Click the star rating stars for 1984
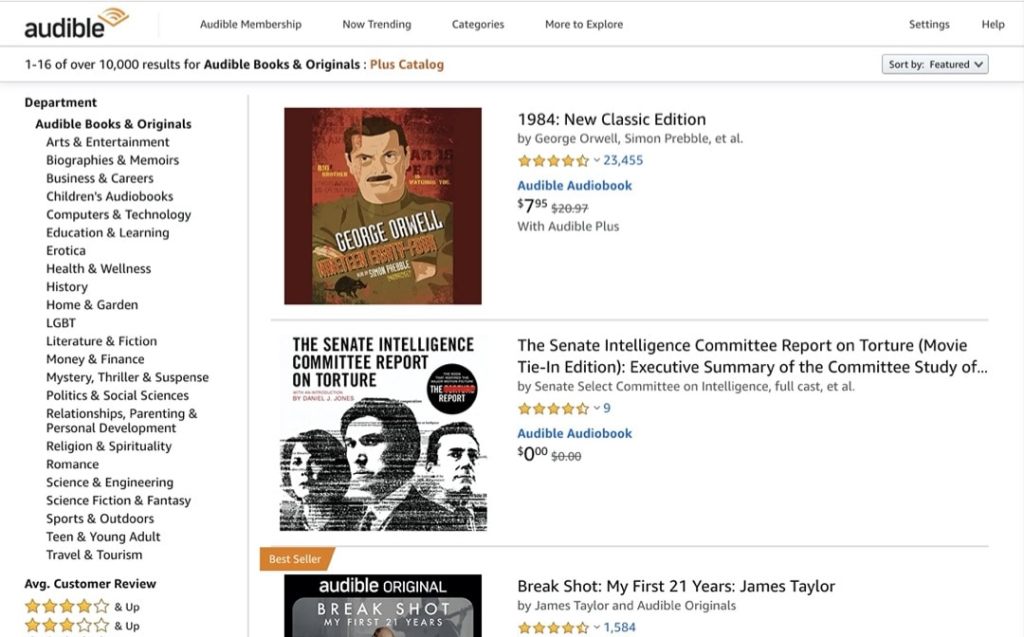 point(552,159)
